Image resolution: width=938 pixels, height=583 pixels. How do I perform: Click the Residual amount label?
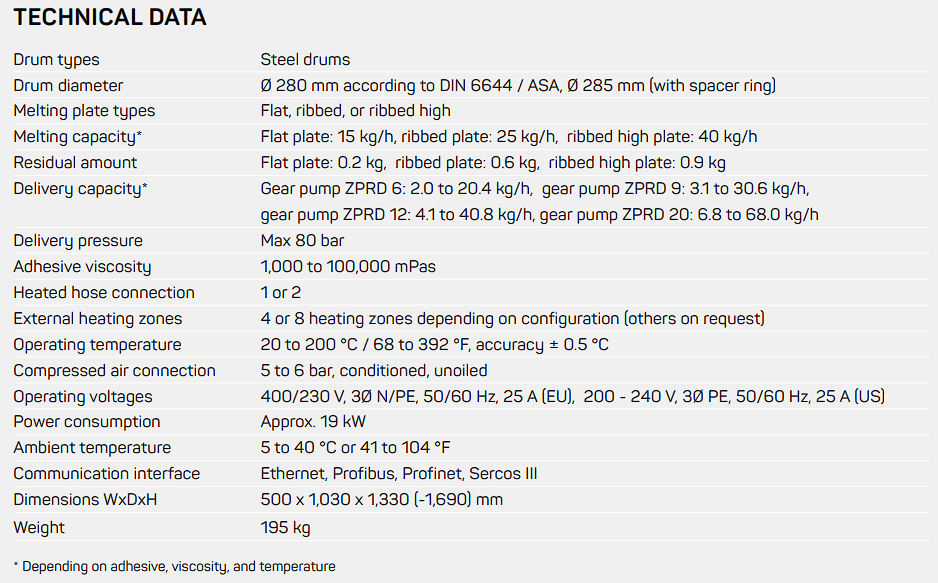75,163
